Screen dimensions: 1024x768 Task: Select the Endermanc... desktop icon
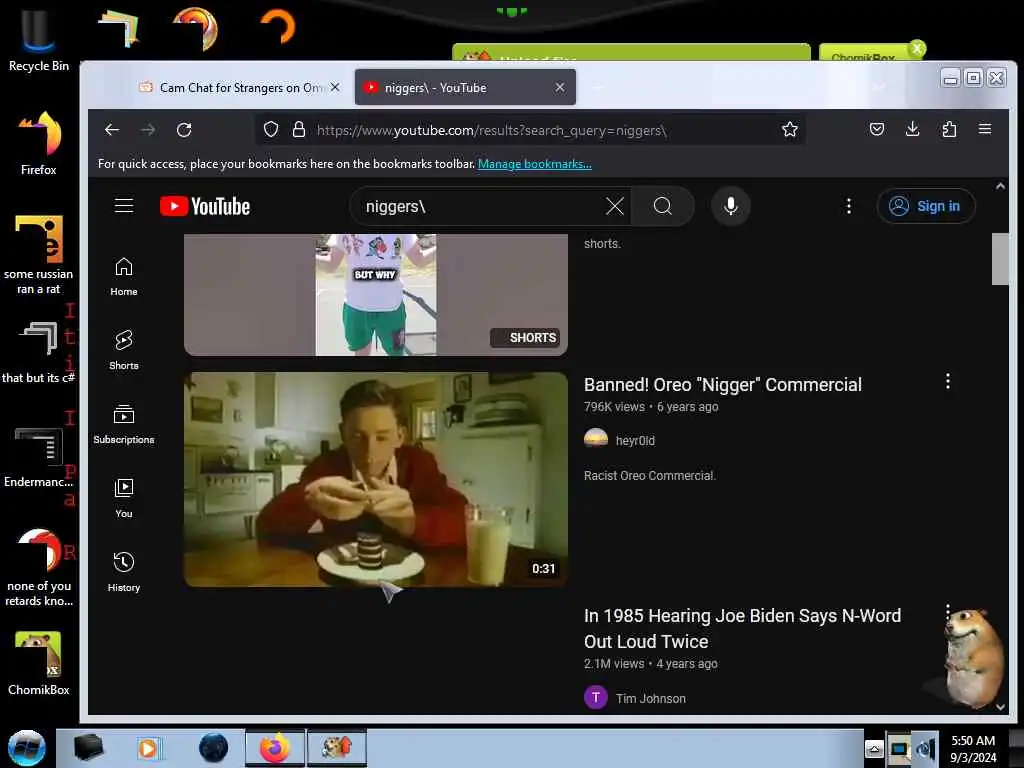39,457
